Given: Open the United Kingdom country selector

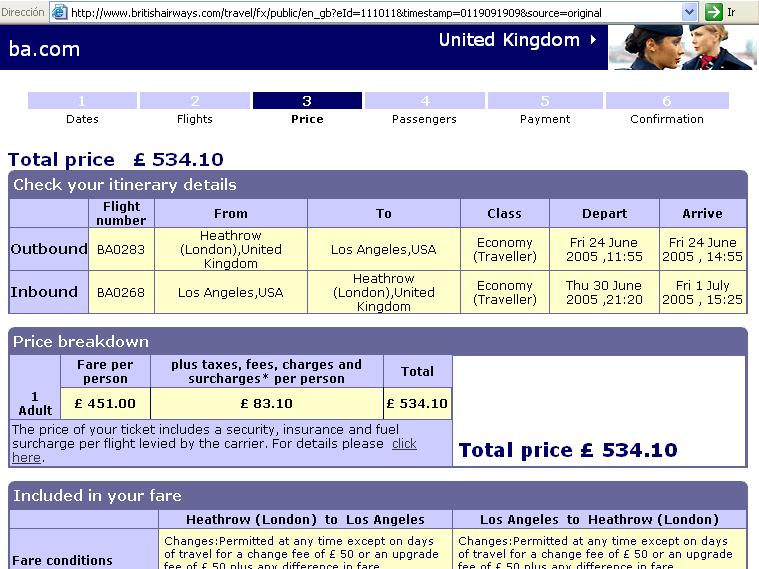Looking at the screenshot, I should pos(517,40).
